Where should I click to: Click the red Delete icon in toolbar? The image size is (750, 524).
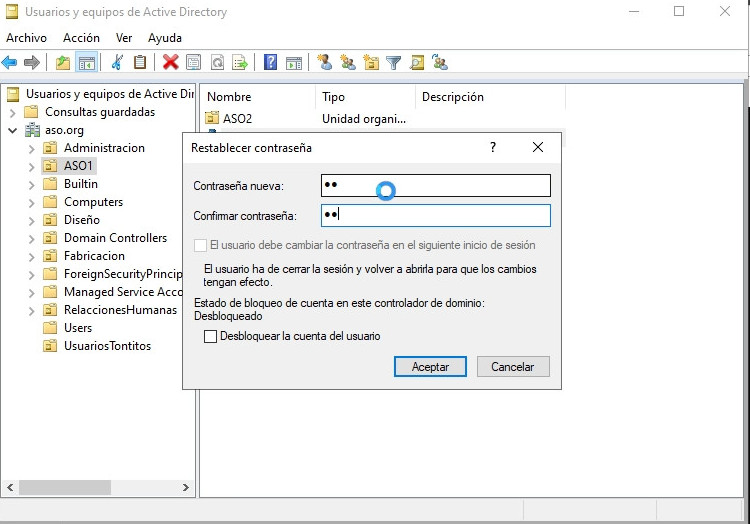(x=170, y=62)
